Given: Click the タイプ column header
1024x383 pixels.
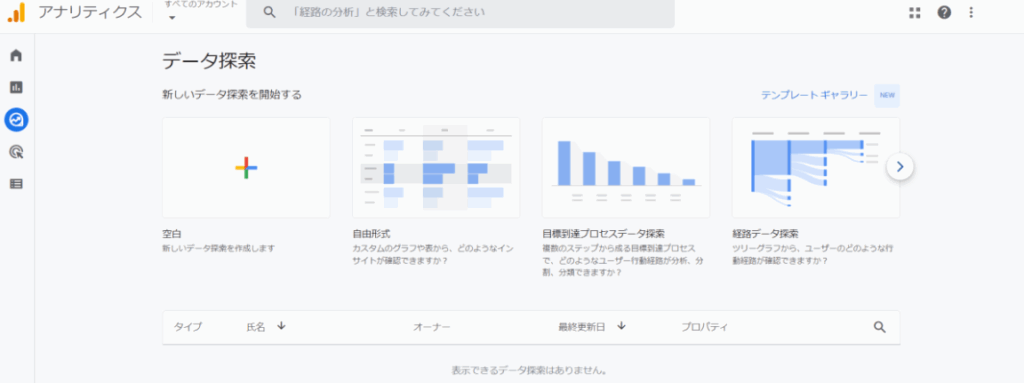Looking at the screenshot, I should [x=188, y=327].
